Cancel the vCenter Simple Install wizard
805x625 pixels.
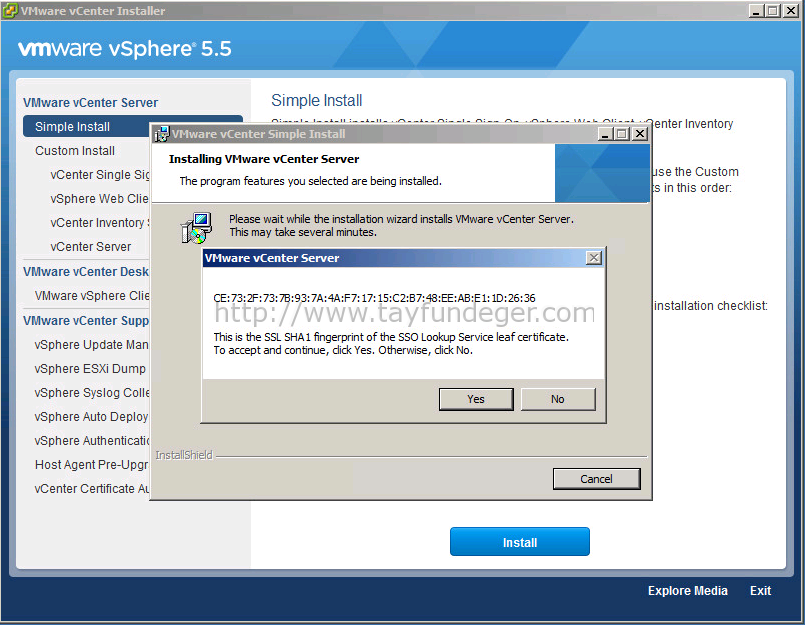click(x=597, y=479)
